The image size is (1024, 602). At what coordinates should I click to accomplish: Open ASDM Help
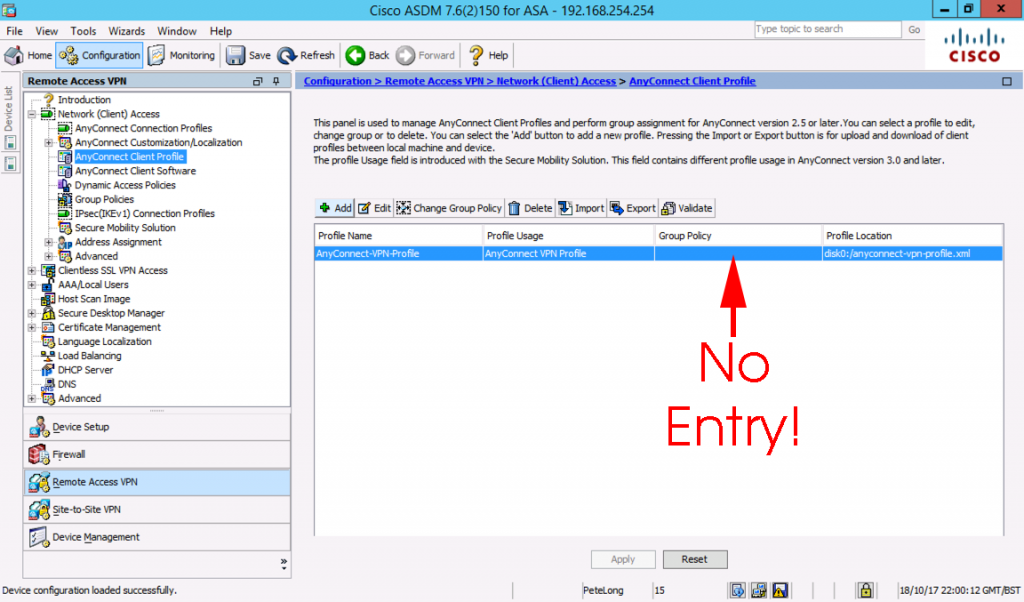487,55
